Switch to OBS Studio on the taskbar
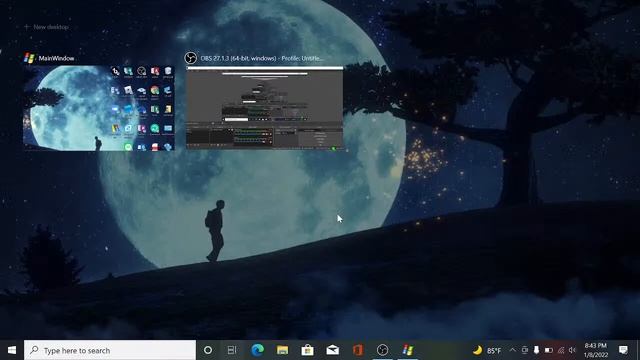 coord(382,350)
